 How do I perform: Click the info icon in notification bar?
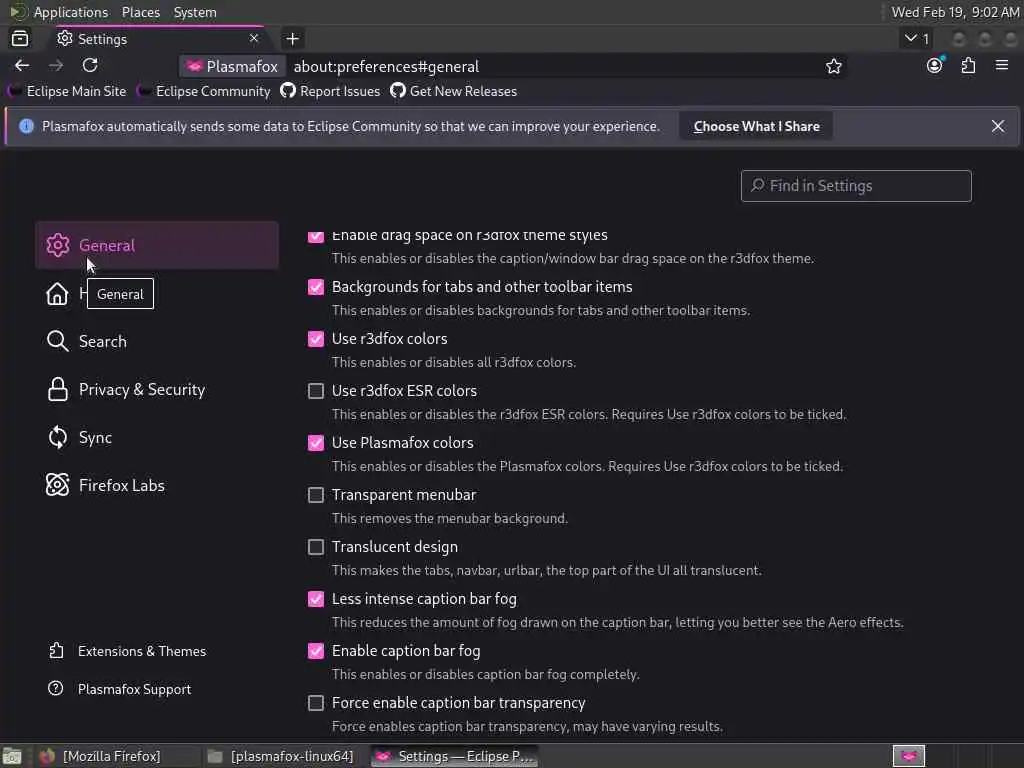pos(26,126)
